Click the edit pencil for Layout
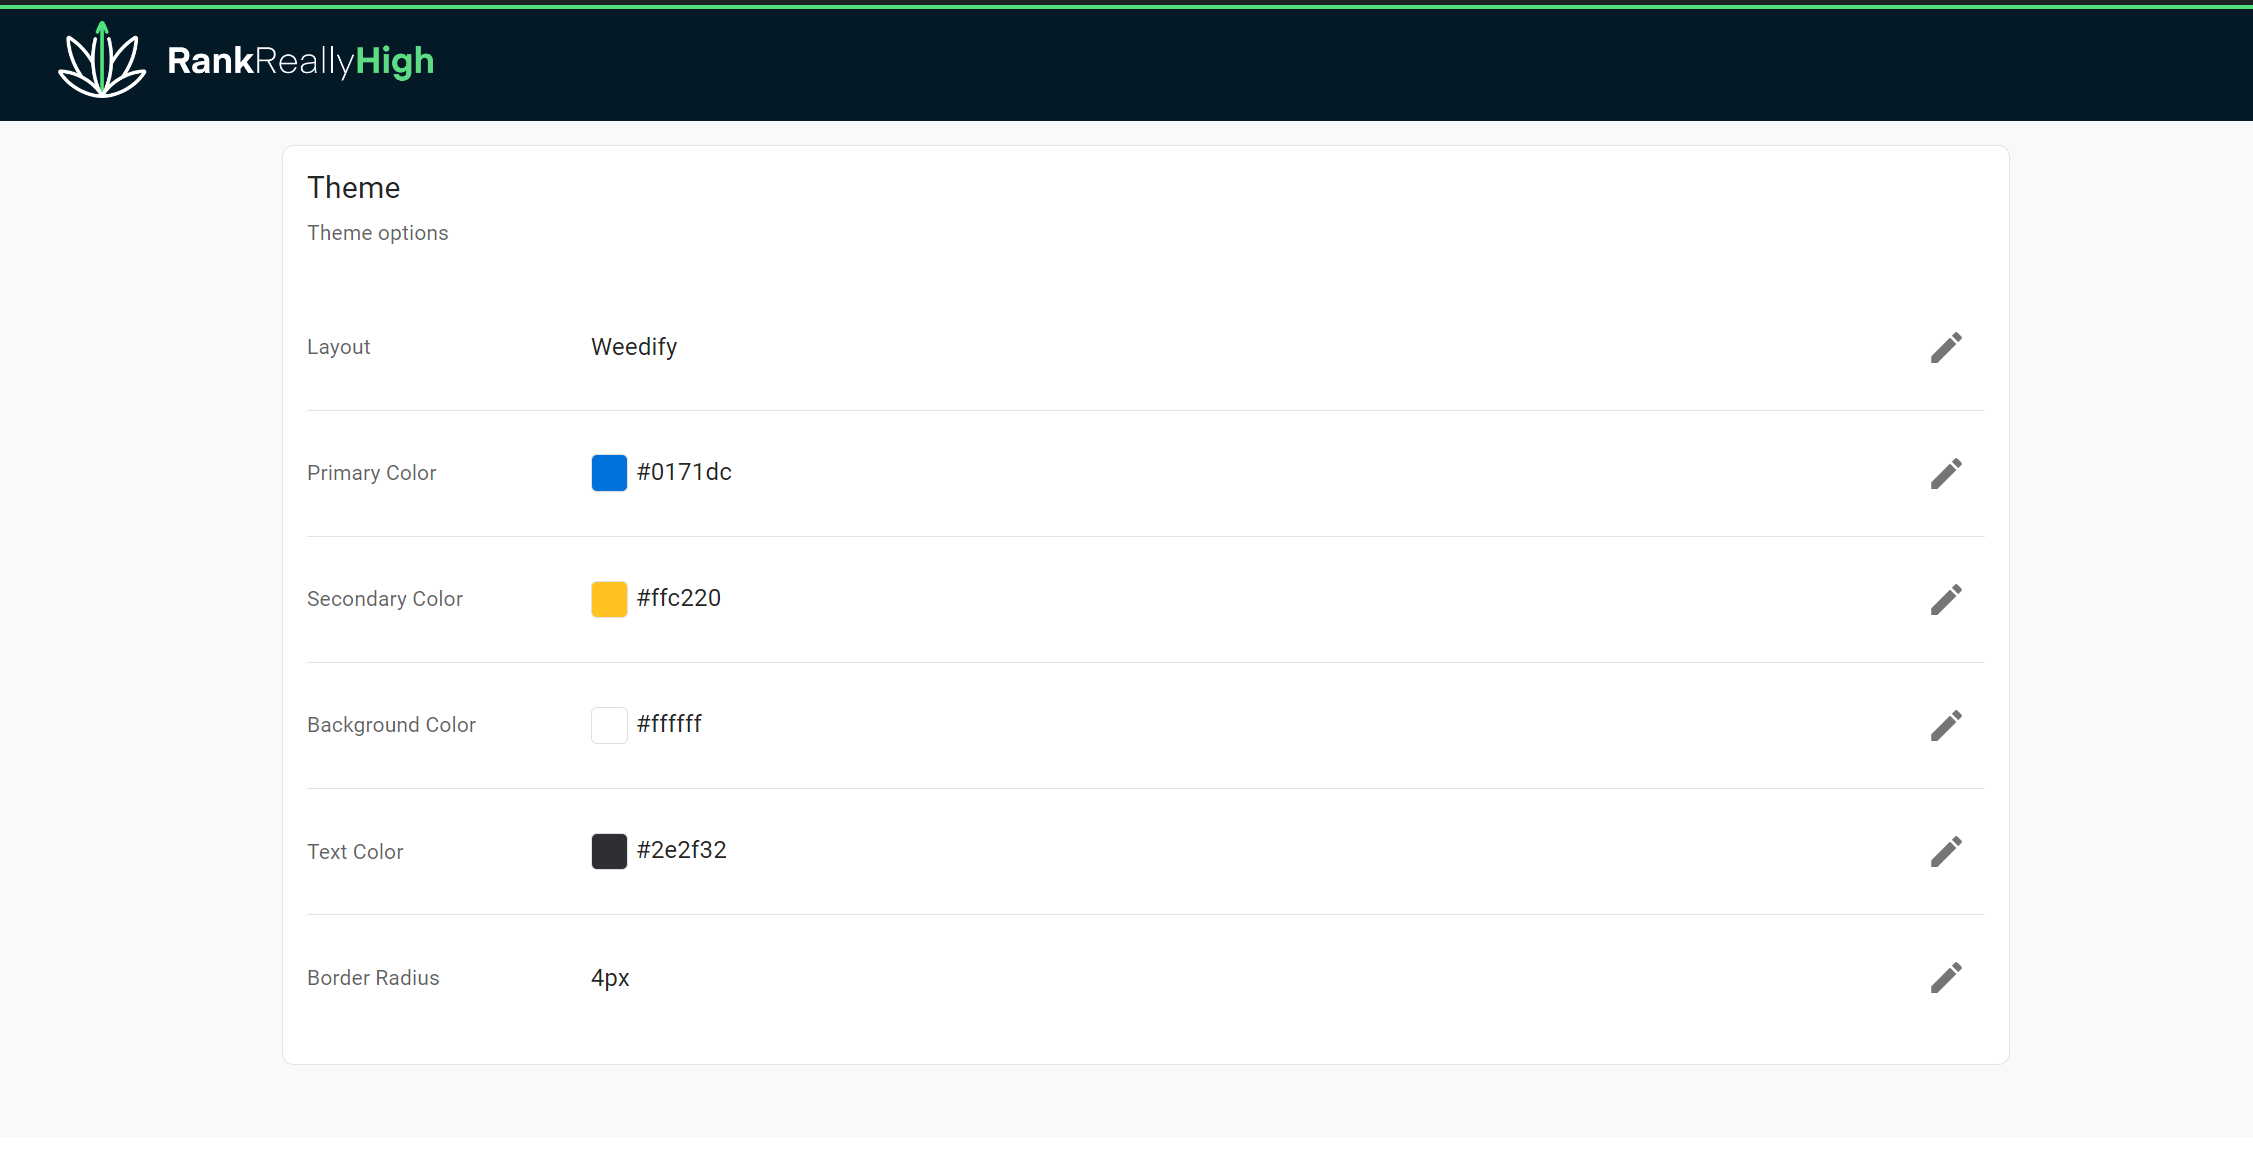Viewport: 2253px width, 1166px height. (1946, 348)
